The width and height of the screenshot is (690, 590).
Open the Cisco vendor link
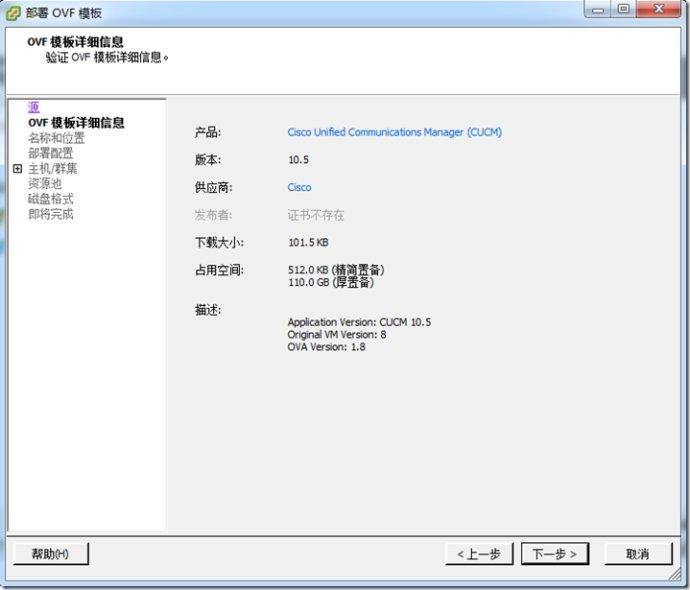pyautogui.click(x=299, y=187)
